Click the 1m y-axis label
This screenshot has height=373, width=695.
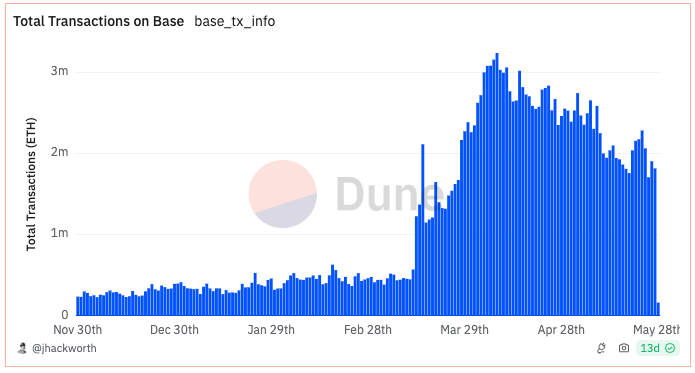click(59, 233)
